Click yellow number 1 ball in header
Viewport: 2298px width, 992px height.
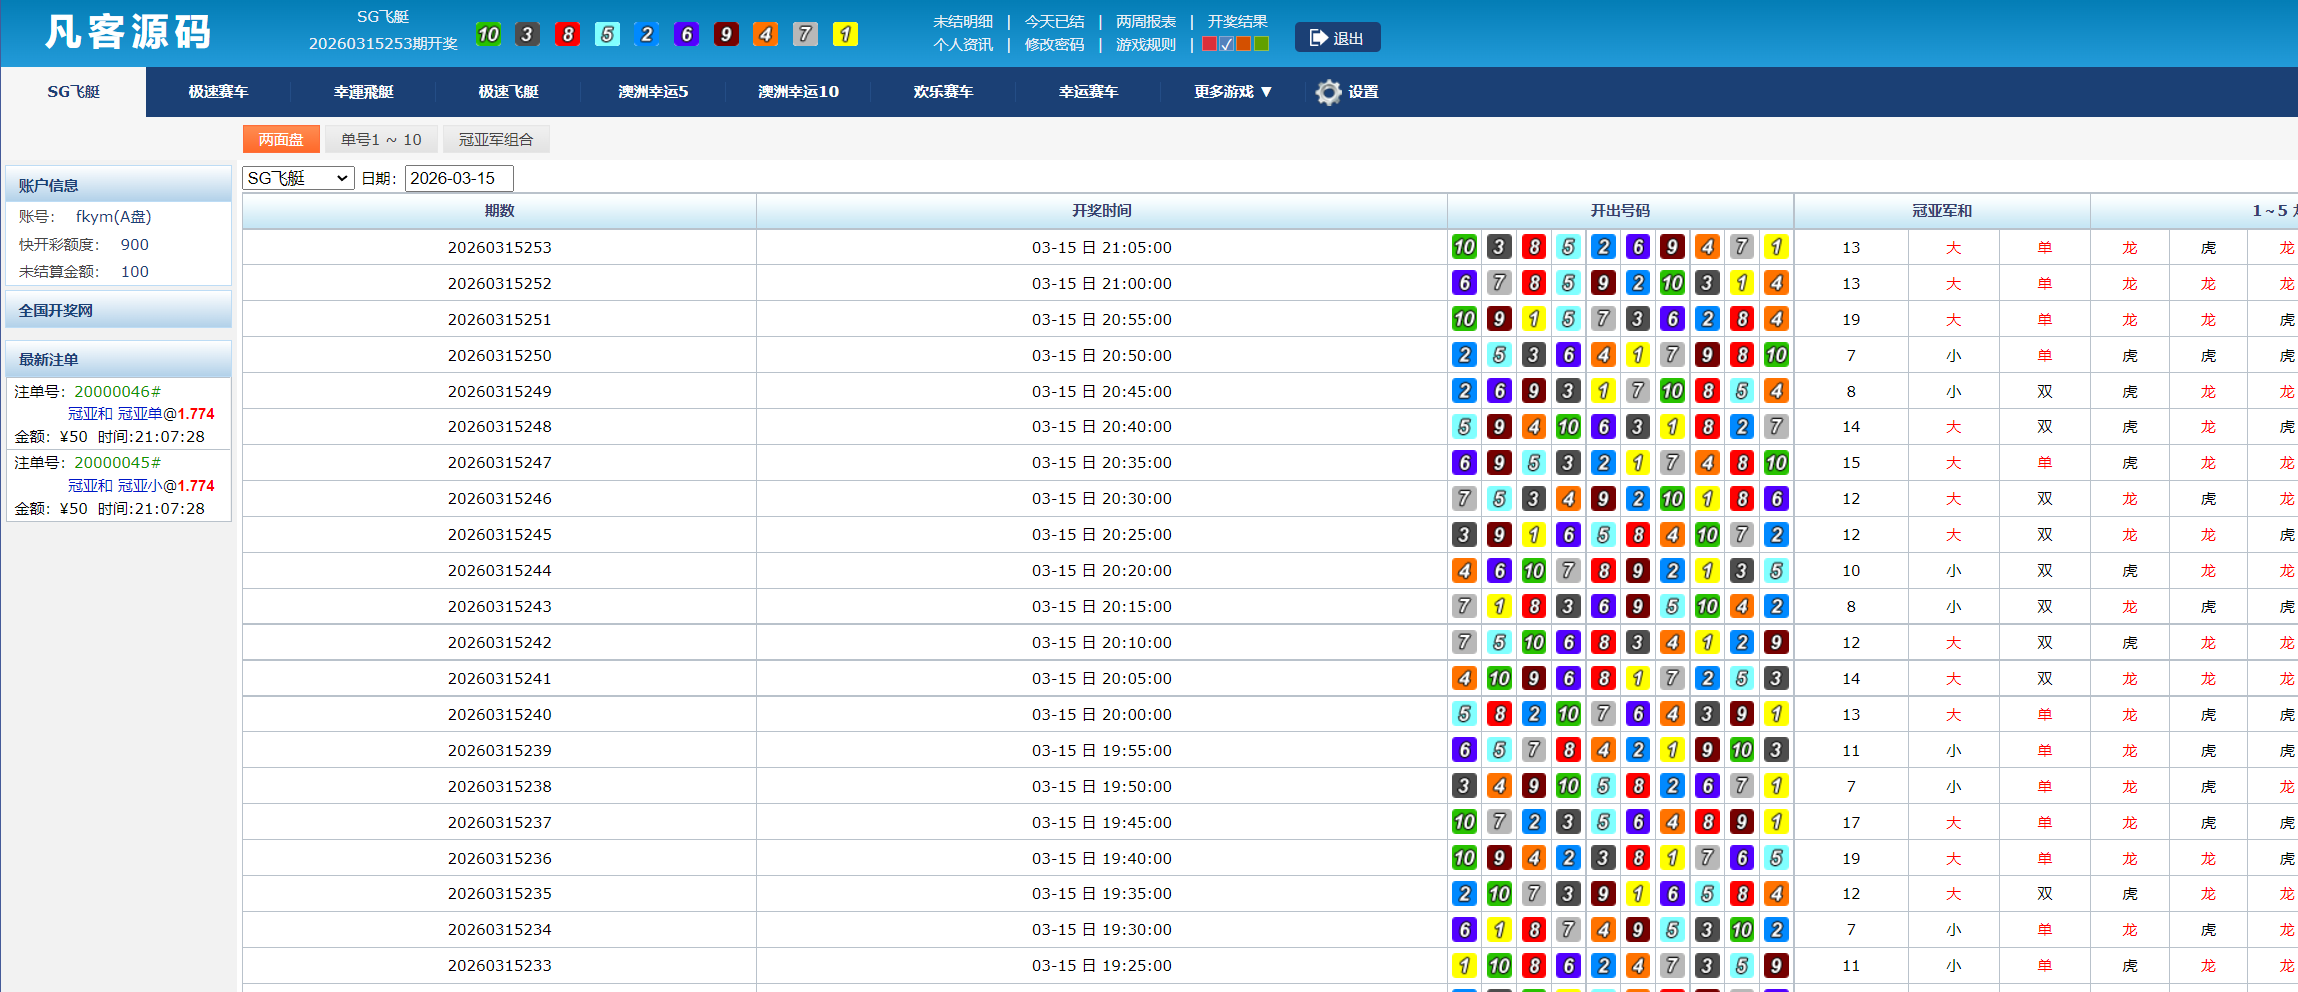(x=845, y=35)
